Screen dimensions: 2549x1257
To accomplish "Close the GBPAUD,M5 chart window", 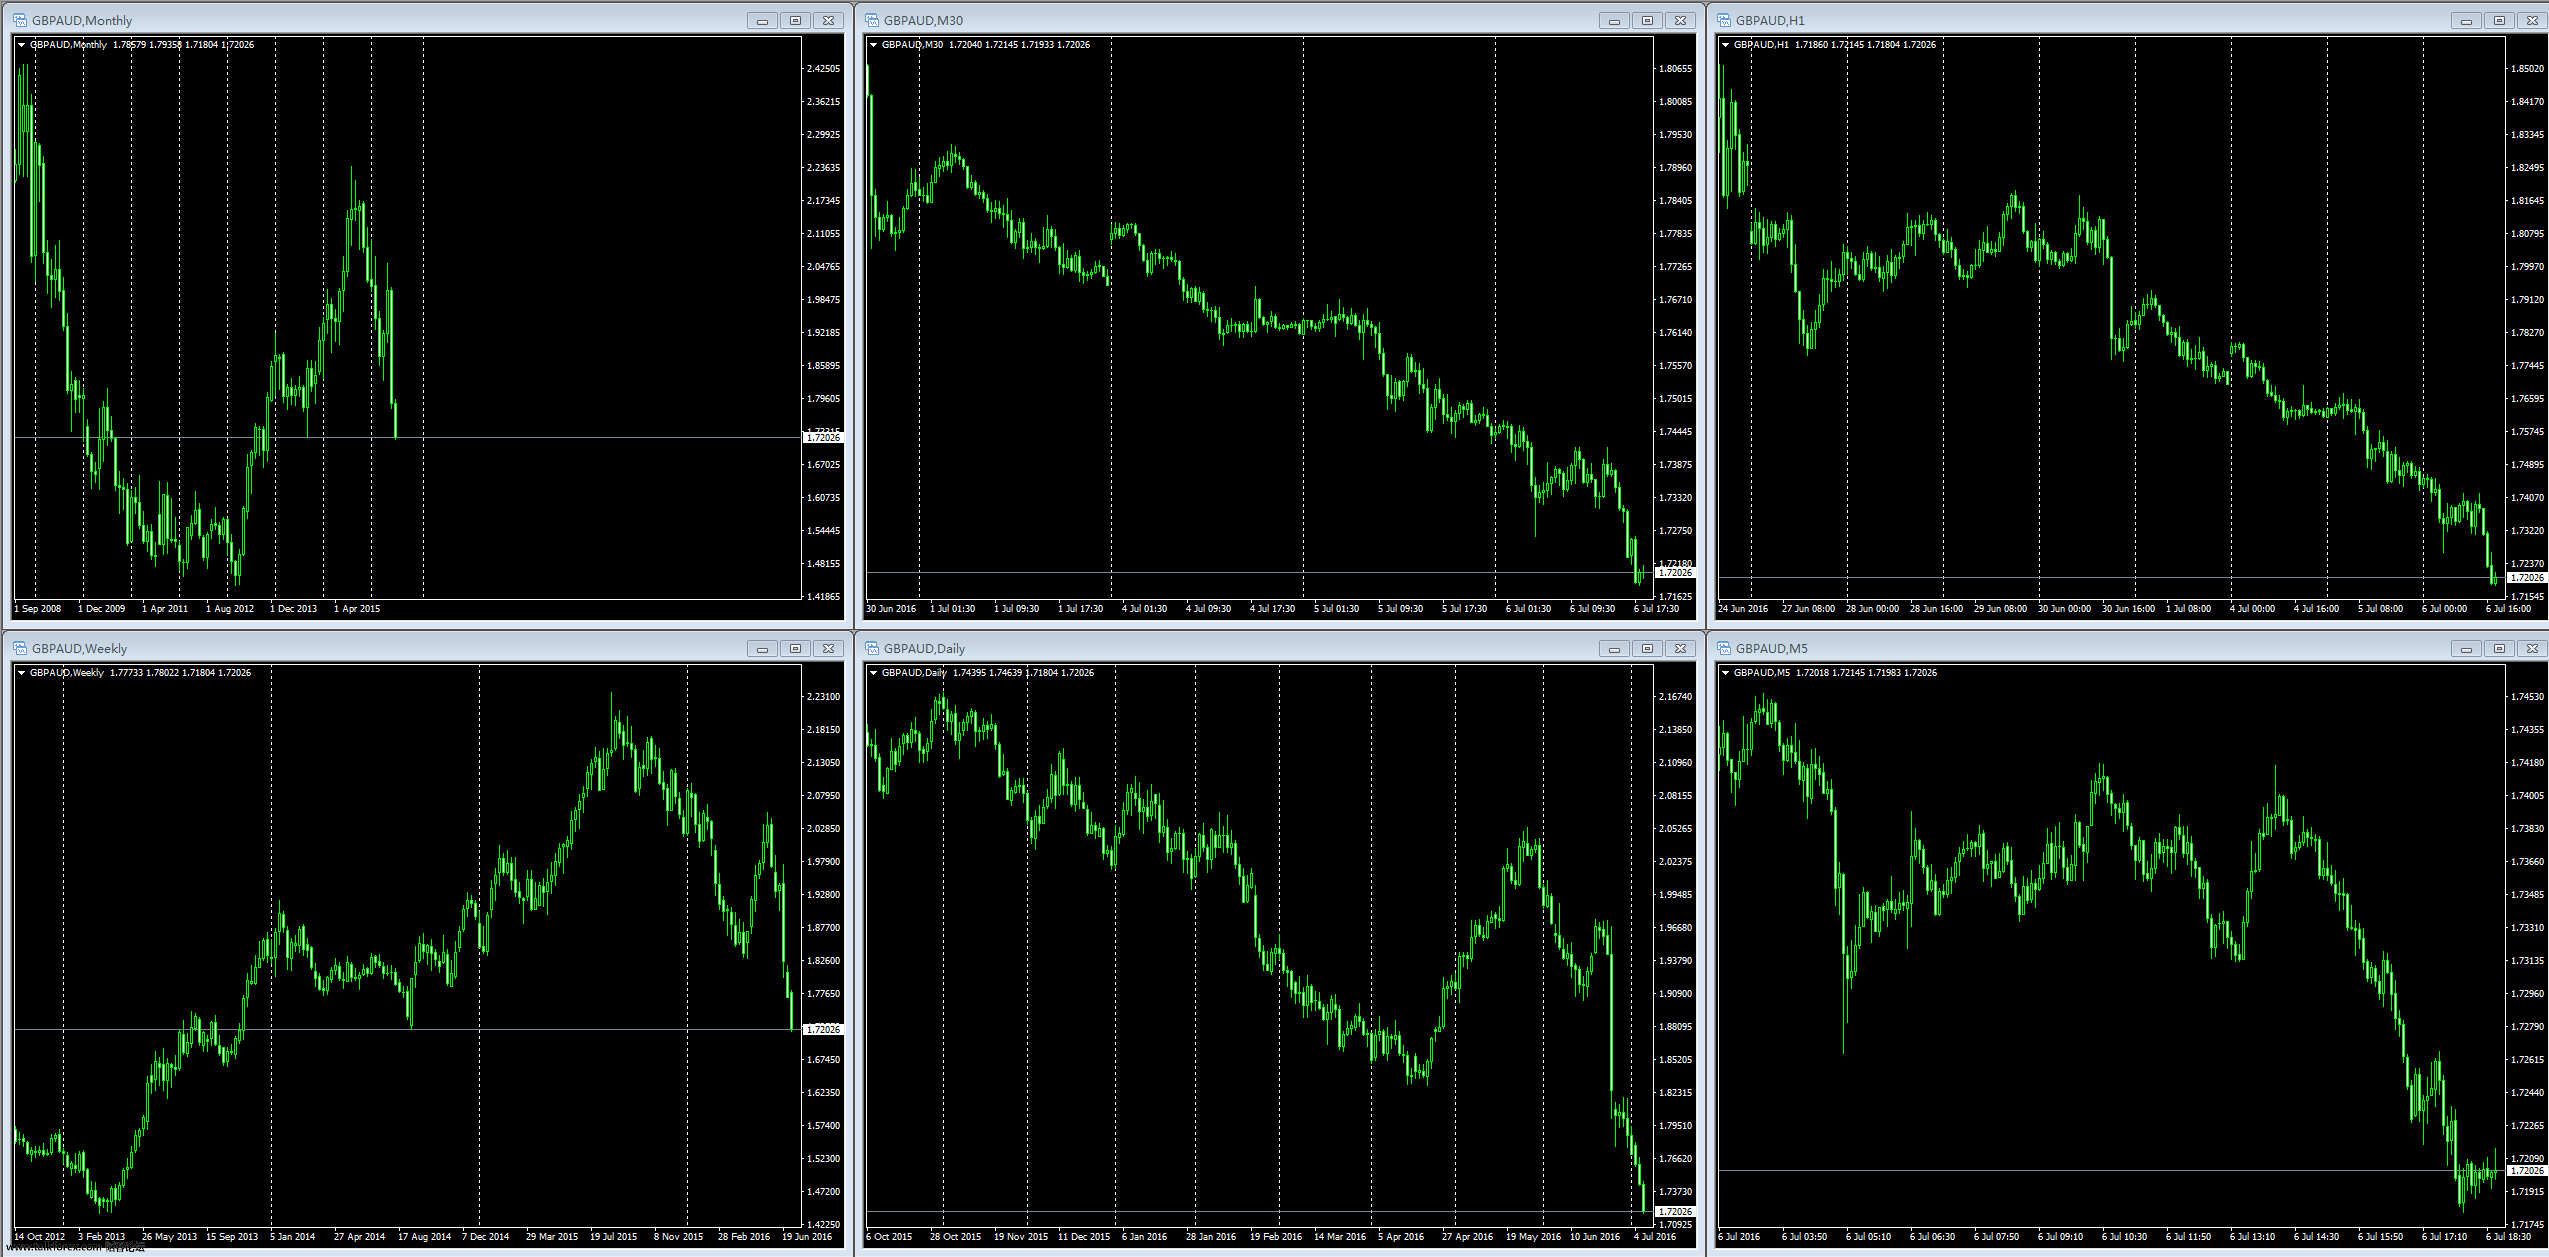I will point(2532,648).
